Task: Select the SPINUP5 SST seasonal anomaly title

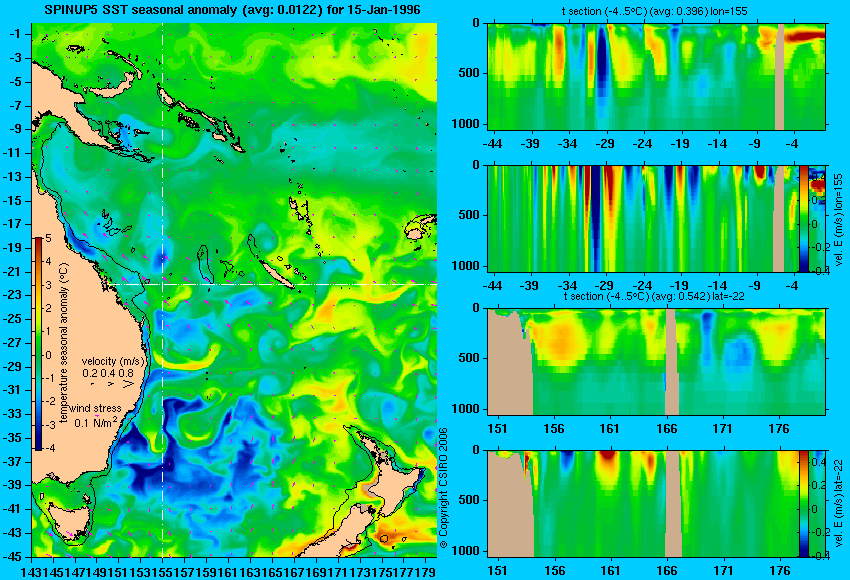Action: click(x=232, y=10)
